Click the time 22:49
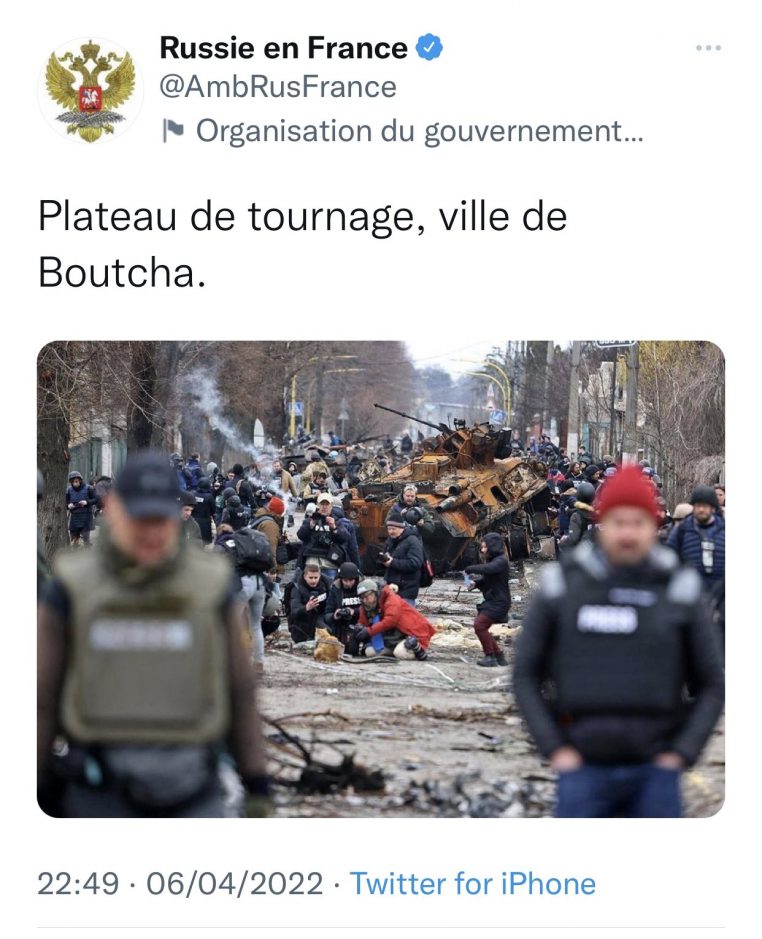The image size is (762, 939). (78, 883)
